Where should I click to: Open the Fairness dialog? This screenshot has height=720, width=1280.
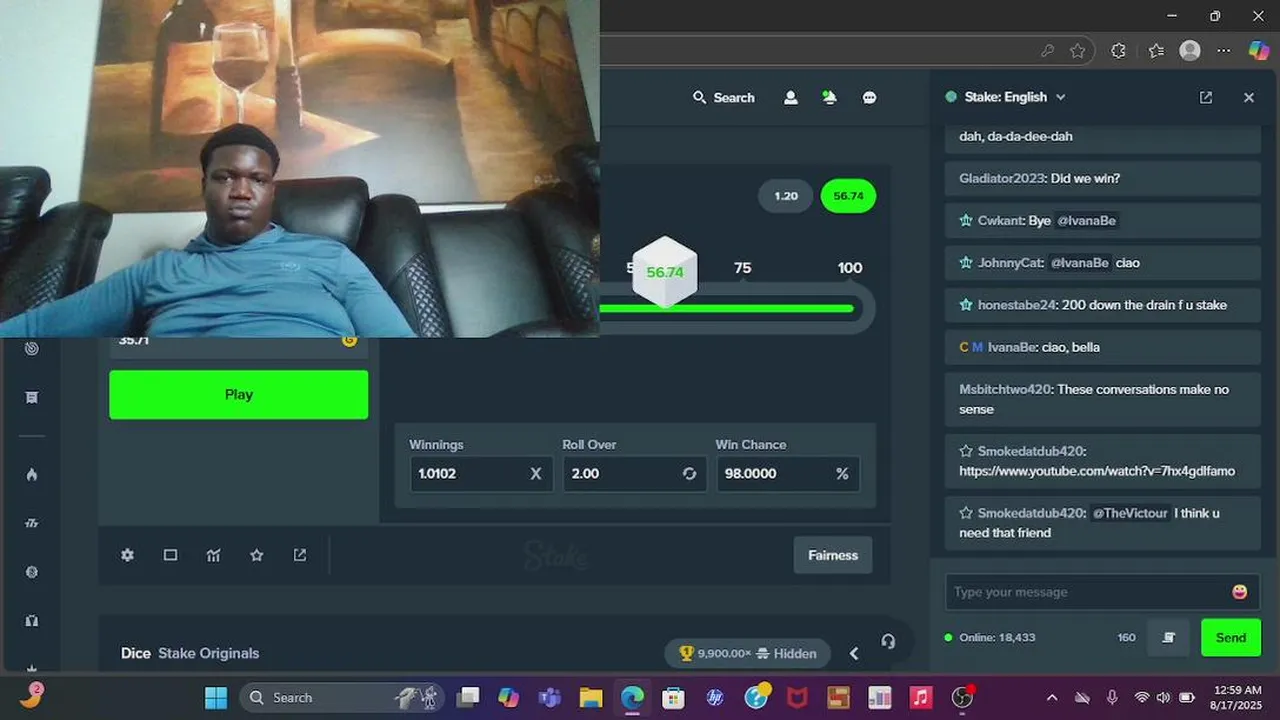(833, 555)
